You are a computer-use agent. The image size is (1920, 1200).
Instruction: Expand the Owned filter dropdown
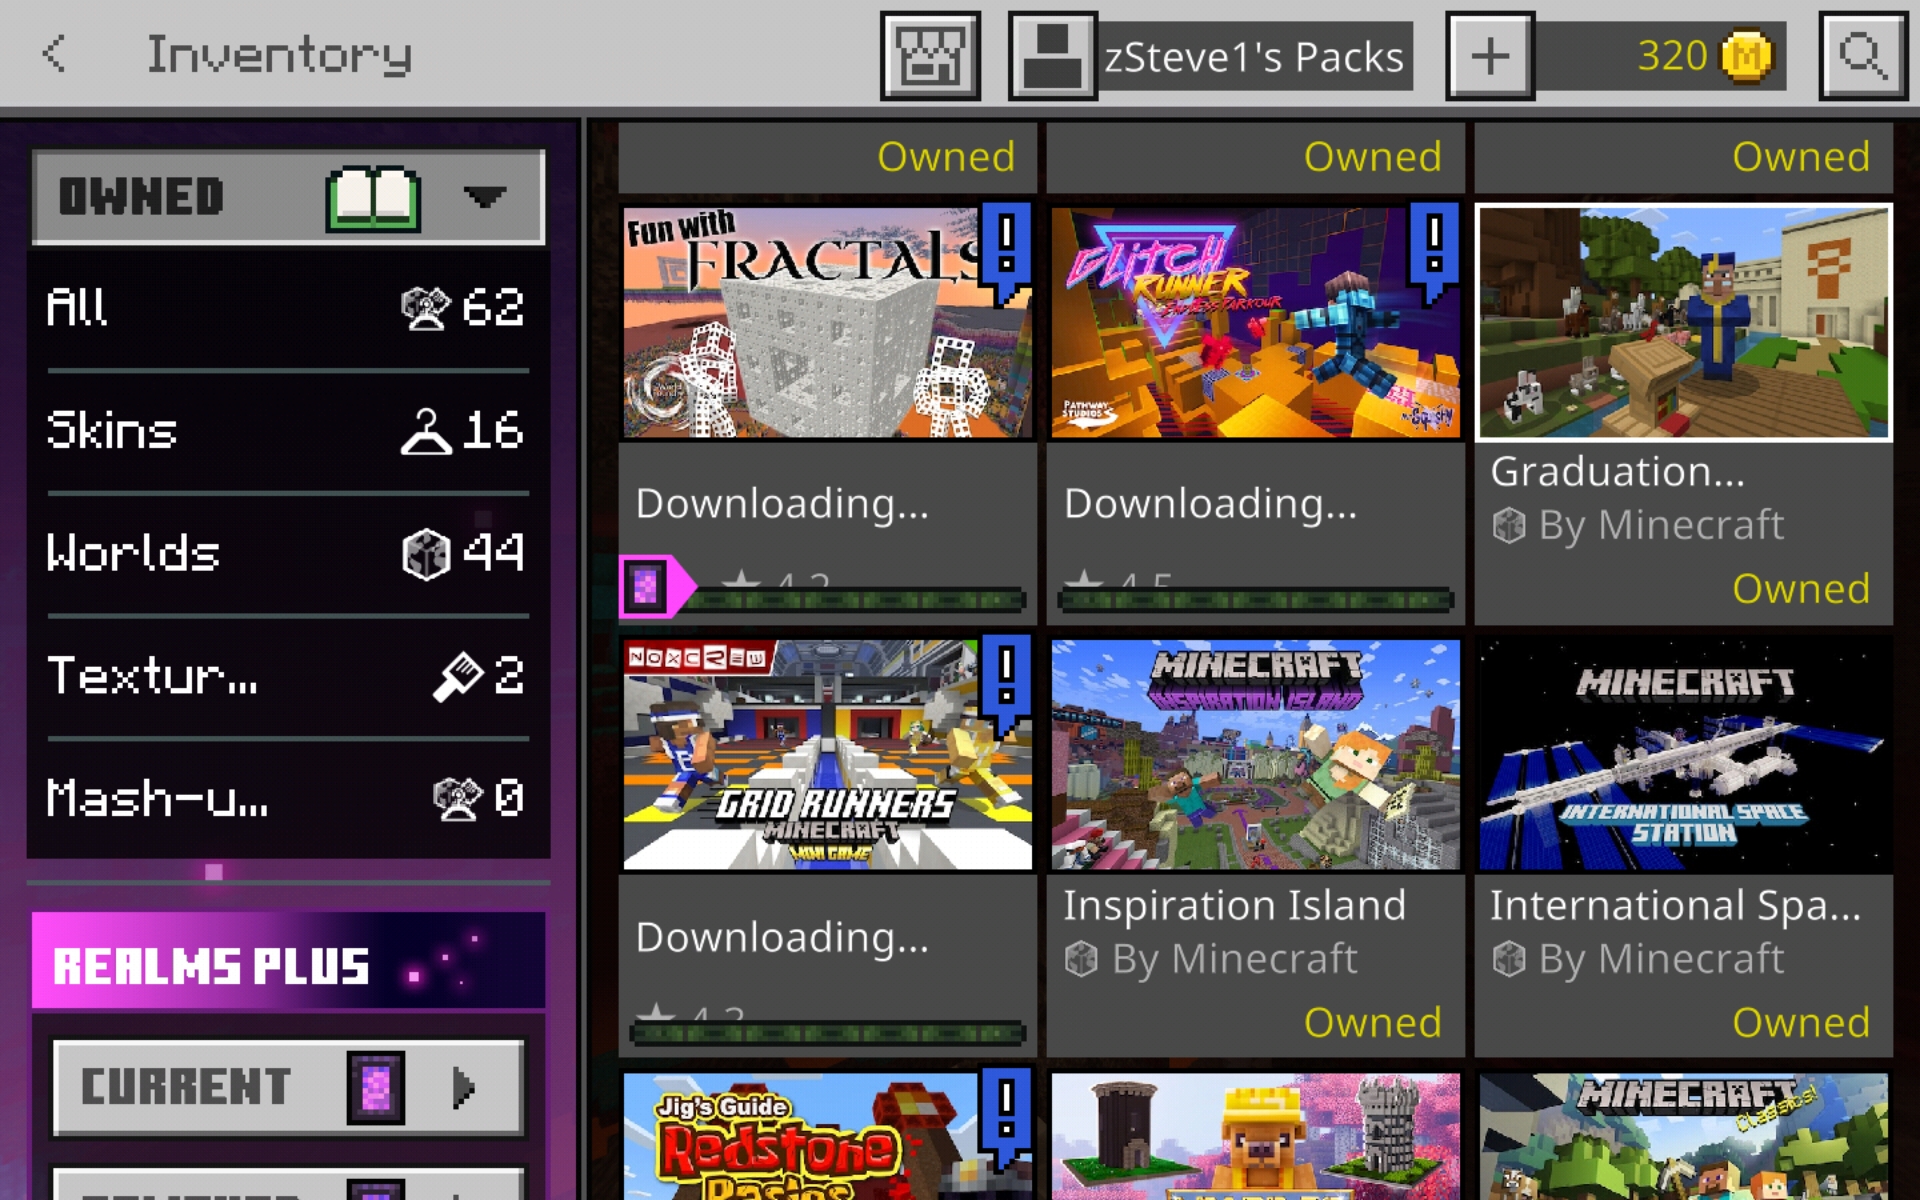pyautogui.click(x=485, y=196)
